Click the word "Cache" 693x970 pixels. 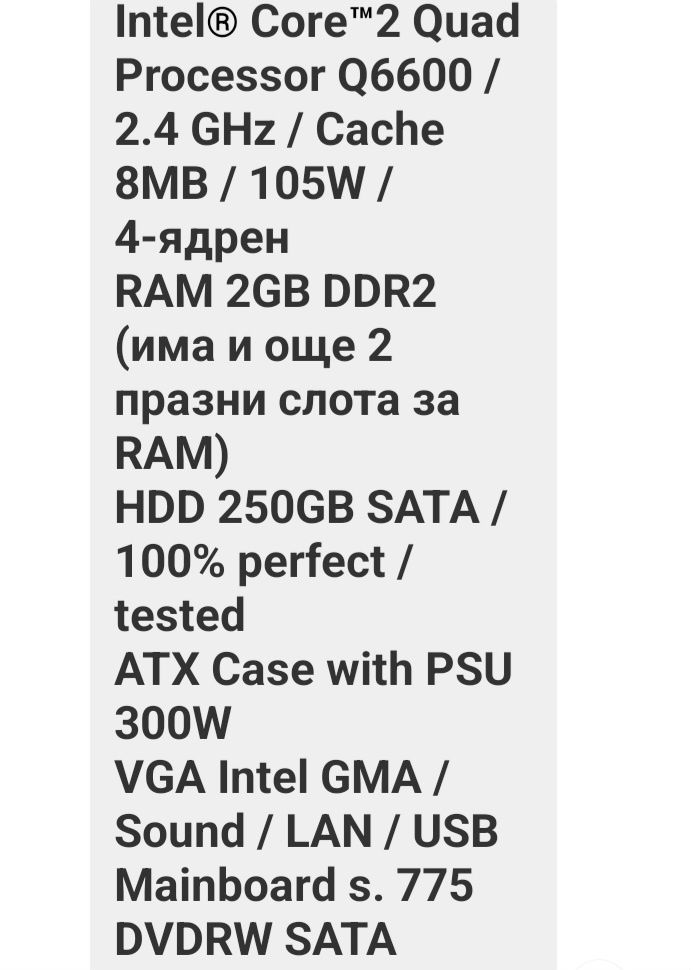[380, 129]
